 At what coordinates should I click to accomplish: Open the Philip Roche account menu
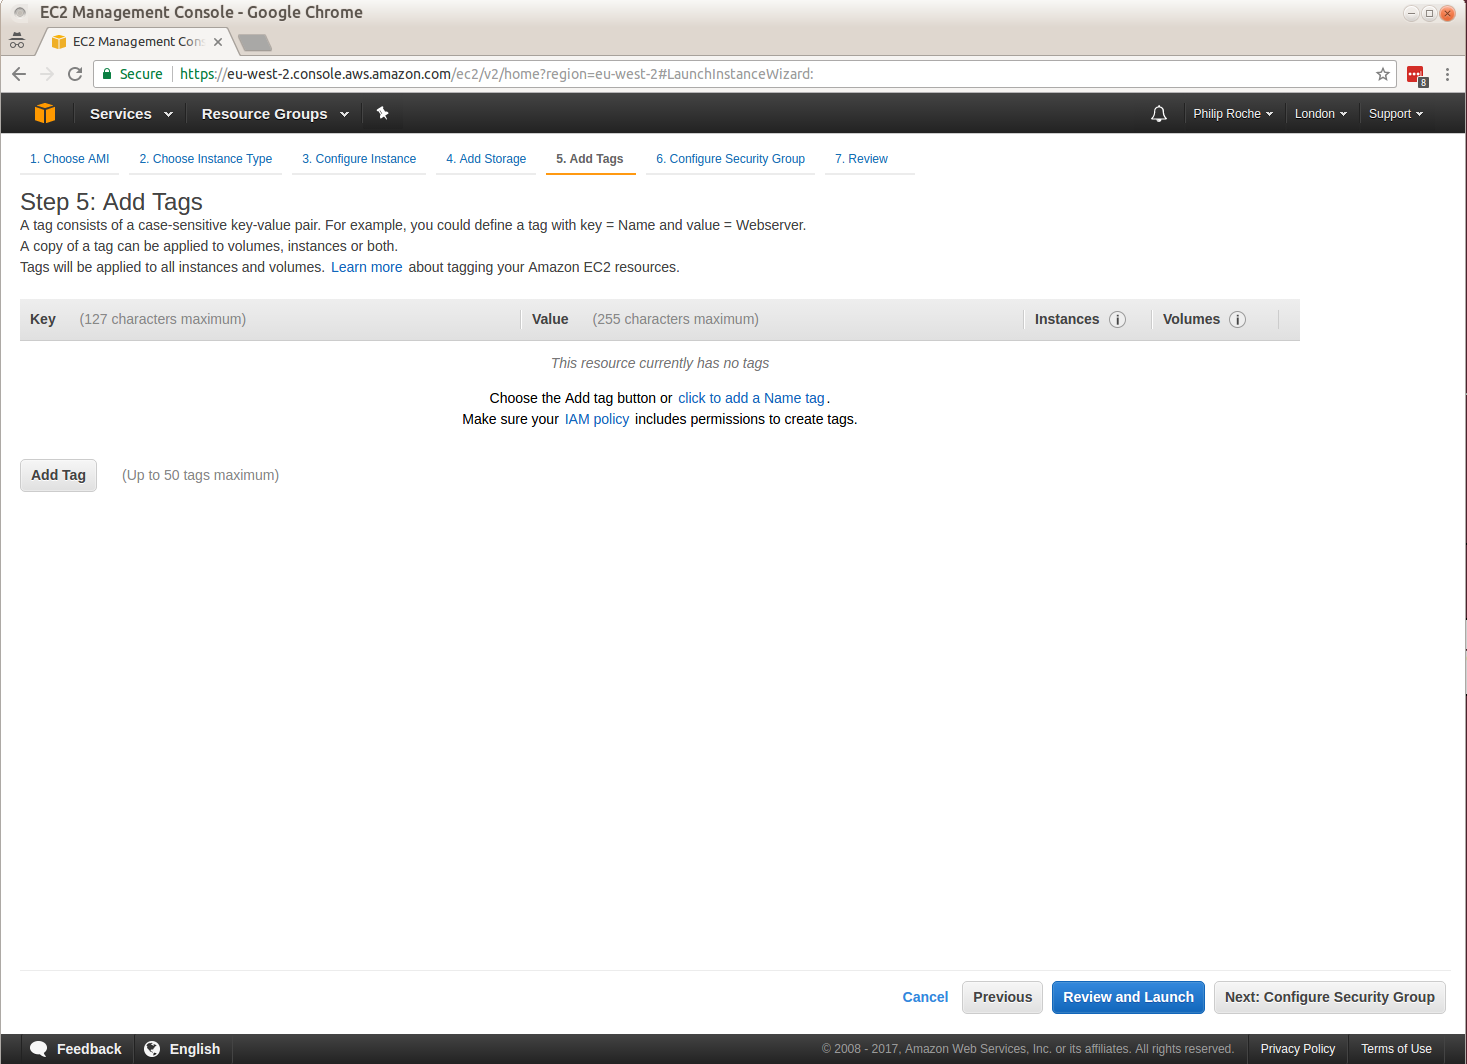(x=1233, y=114)
